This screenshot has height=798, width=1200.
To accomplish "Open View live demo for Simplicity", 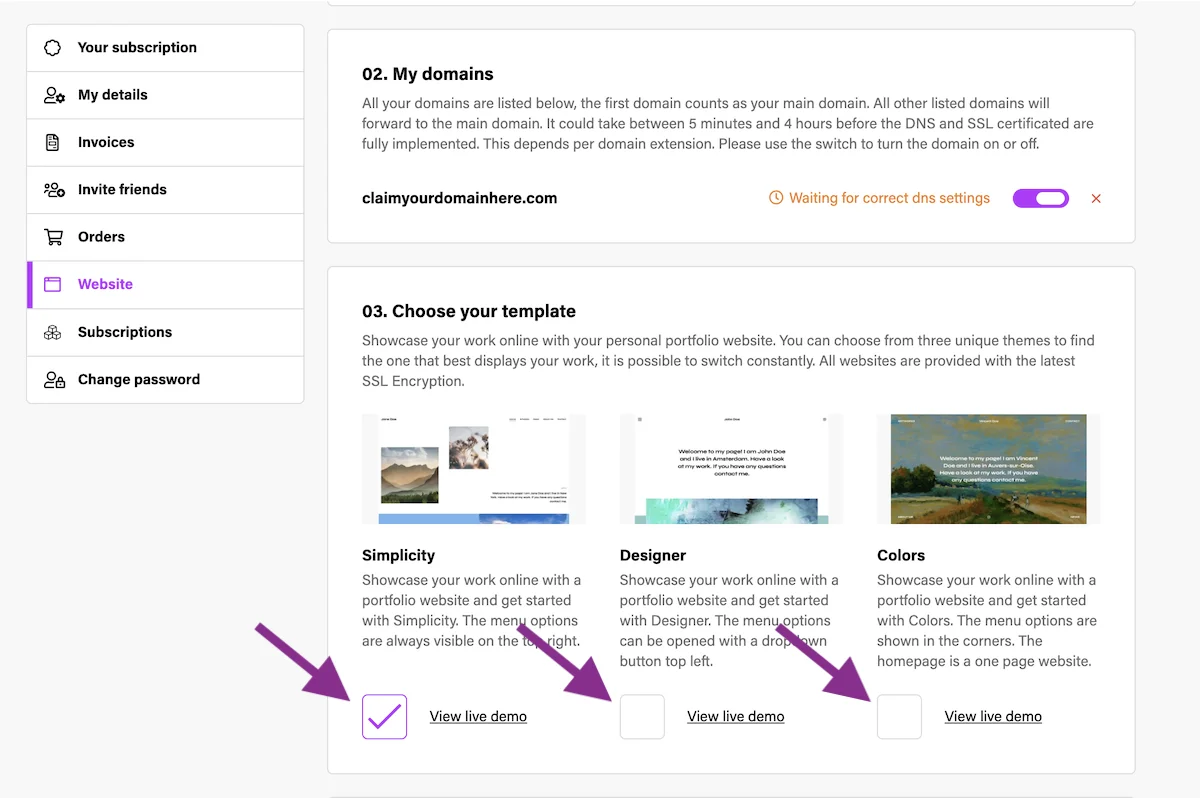I will click(x=478, y=716).
